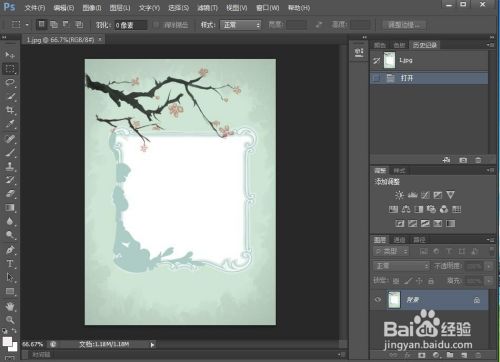Open the tool preset picker dropdown
Viewport: 500px width, 362px height.
click(27, 25)
